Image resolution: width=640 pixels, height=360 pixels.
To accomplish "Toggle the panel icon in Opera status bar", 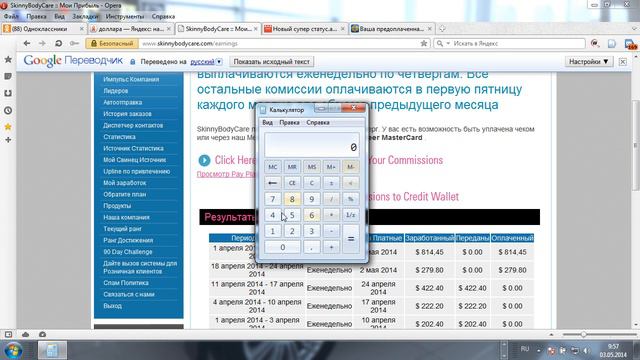I will (x=8, y=334).
